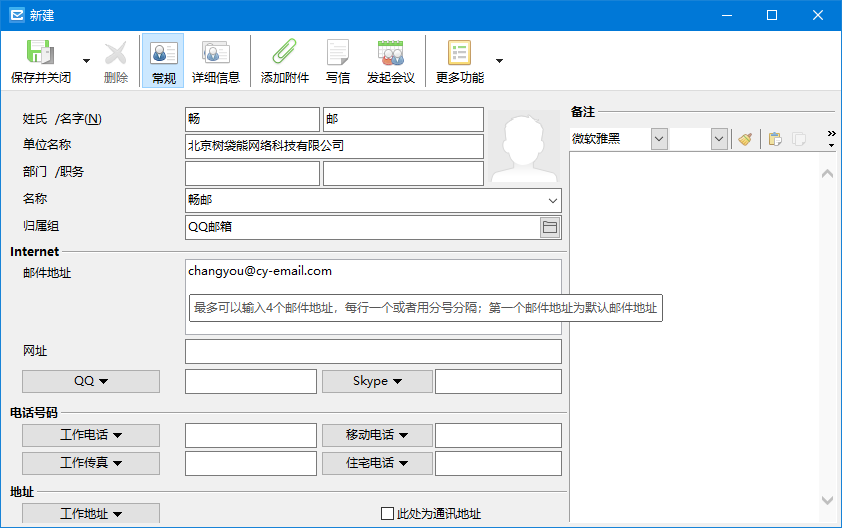Open the 工作传真 work fax dropdown
The image size is (842, 528).
91,463
